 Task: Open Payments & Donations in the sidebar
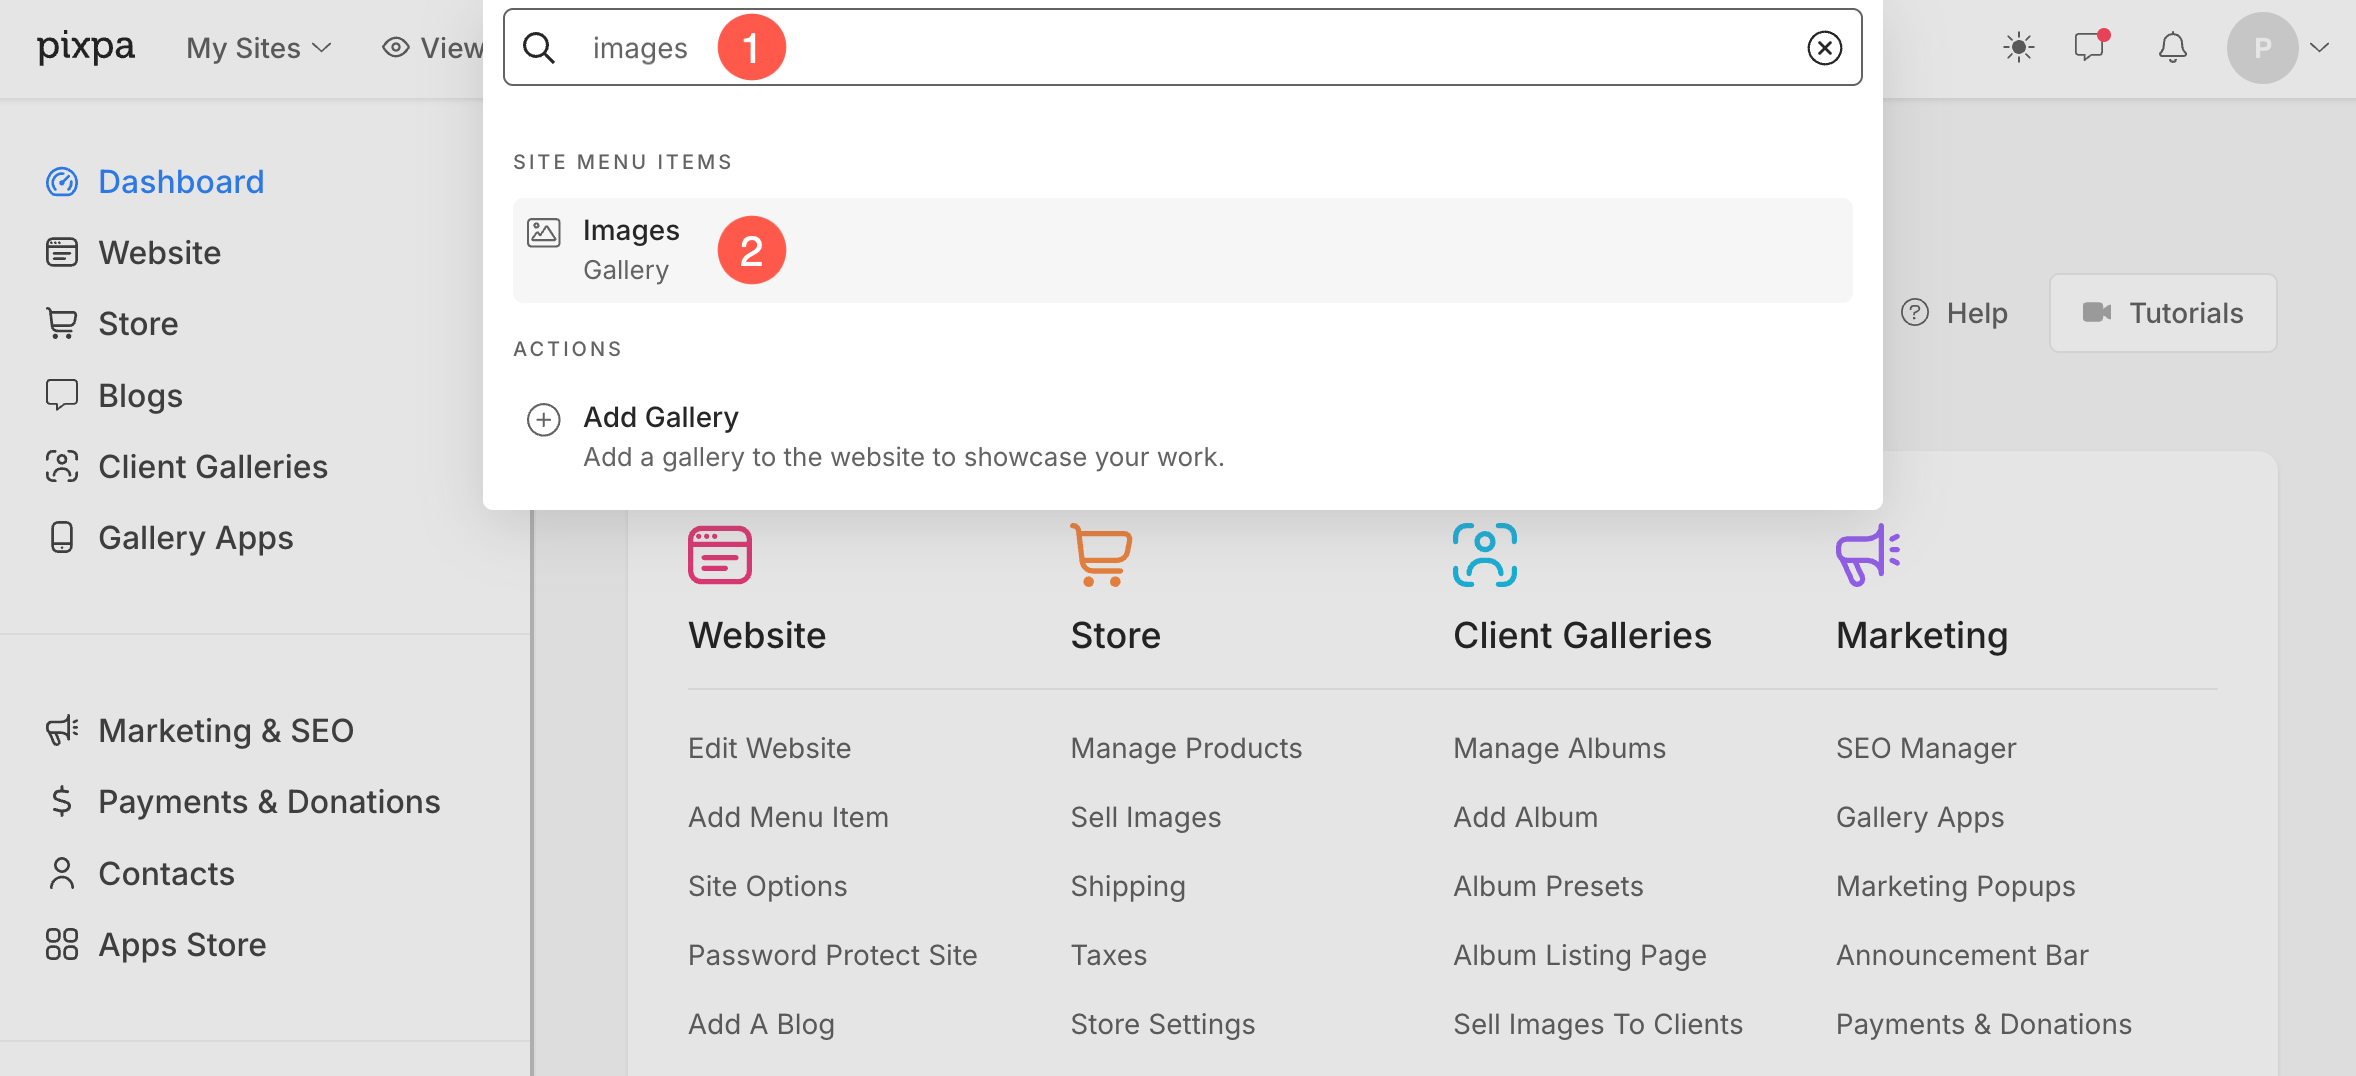click(x=269, y=802)
